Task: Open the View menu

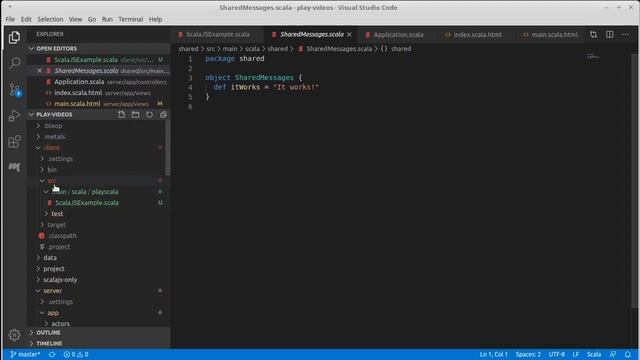Action: point(75,19)
